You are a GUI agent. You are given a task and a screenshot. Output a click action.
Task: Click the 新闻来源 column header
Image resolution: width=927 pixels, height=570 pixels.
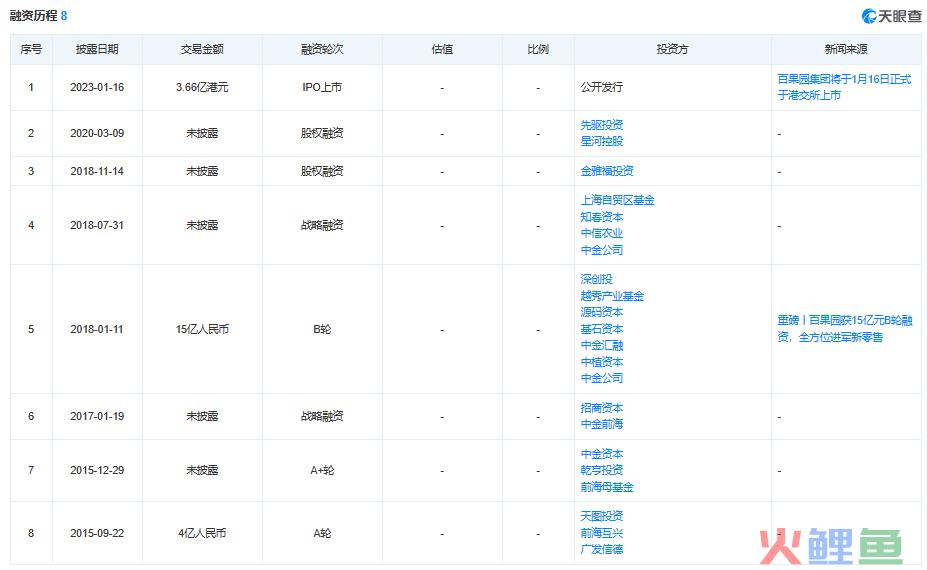pos(846,49)
